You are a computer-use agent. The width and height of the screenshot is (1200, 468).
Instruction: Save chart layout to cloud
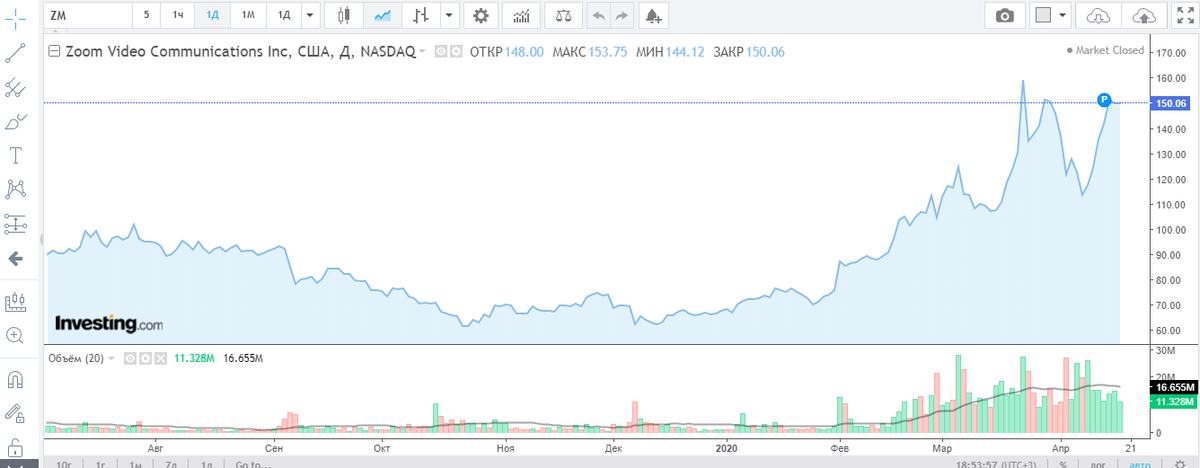click(x=1143, y=15)
